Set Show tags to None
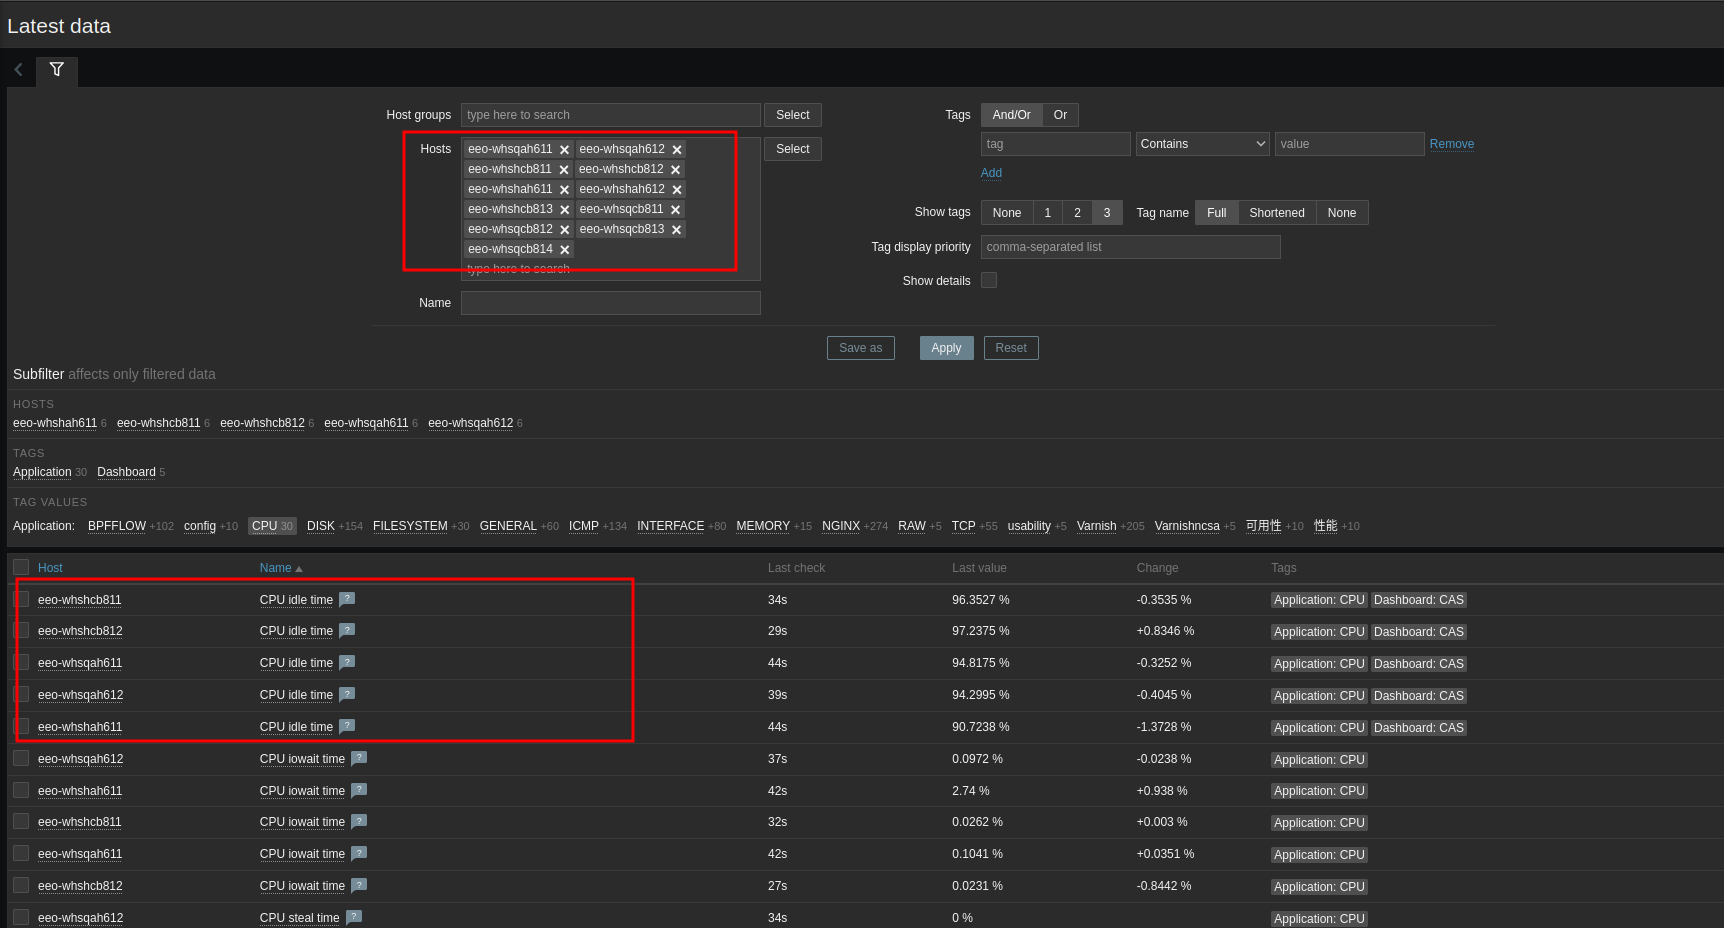 (x=1006, y=213)
